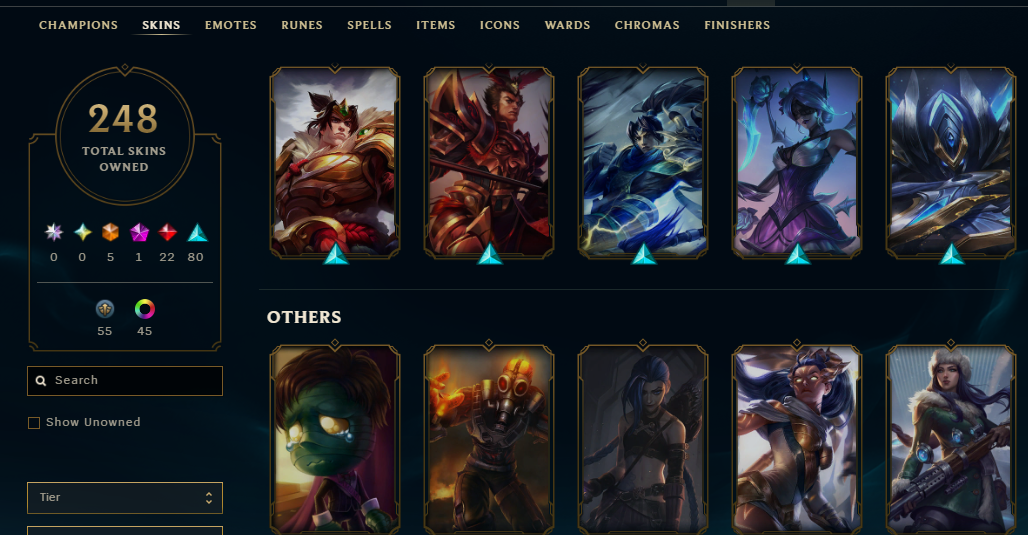
Task: Click the pink tier gem icon
Action: (x=139, y=232)
